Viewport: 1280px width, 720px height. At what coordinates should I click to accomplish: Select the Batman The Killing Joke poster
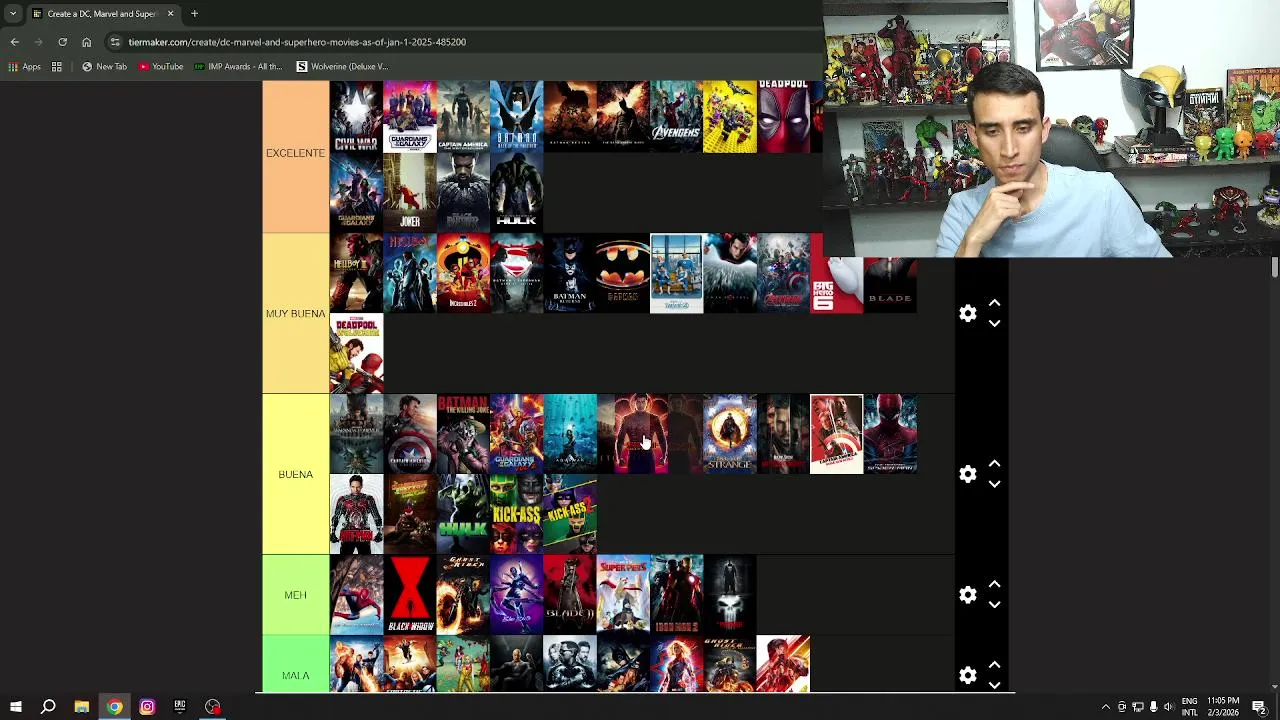(463, 434)
